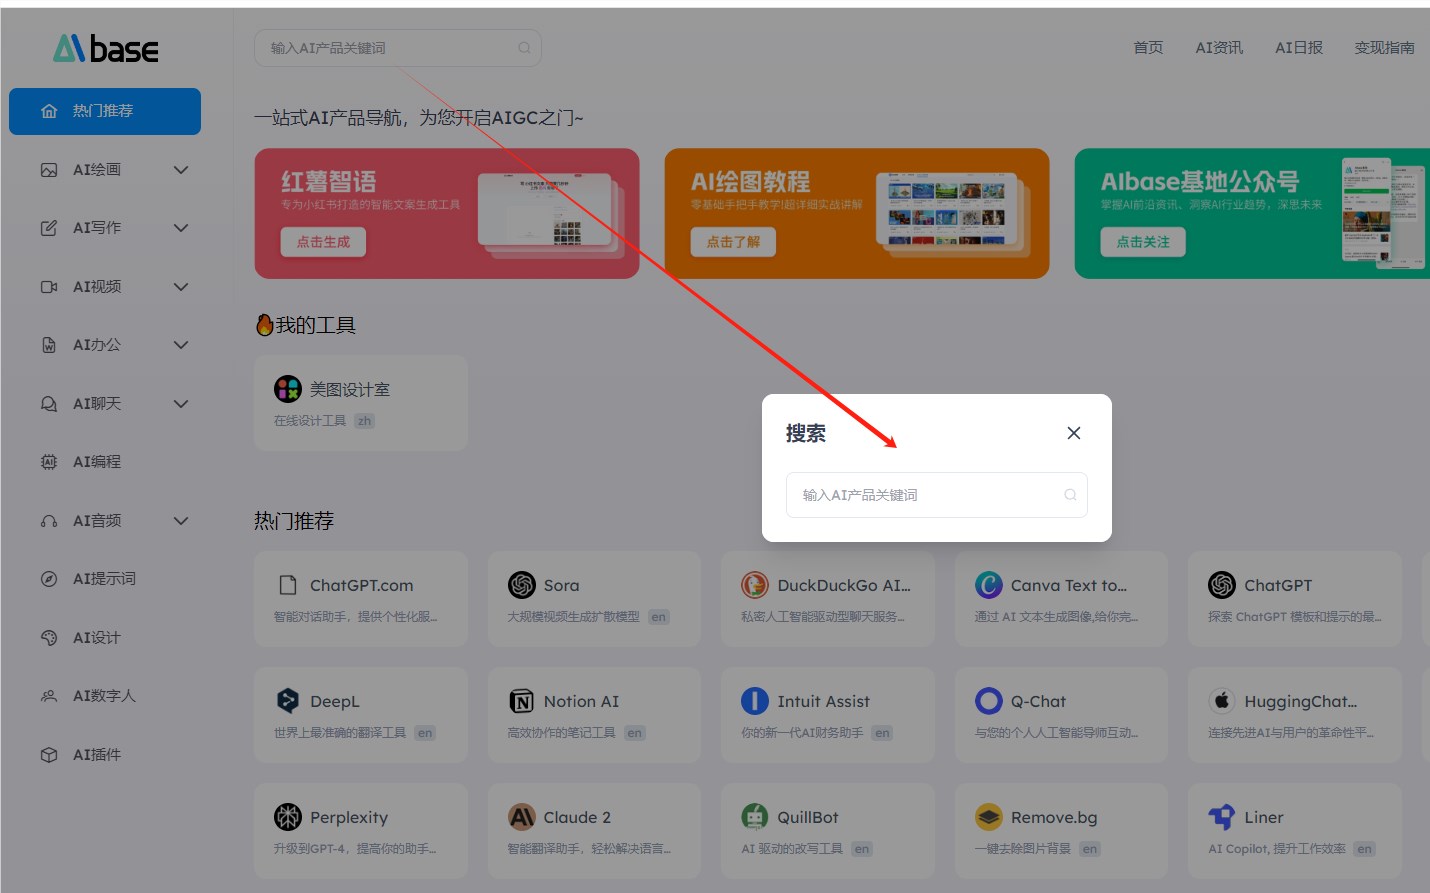Click the zh tag on 美图设计室 card

(x=365, y=421)
